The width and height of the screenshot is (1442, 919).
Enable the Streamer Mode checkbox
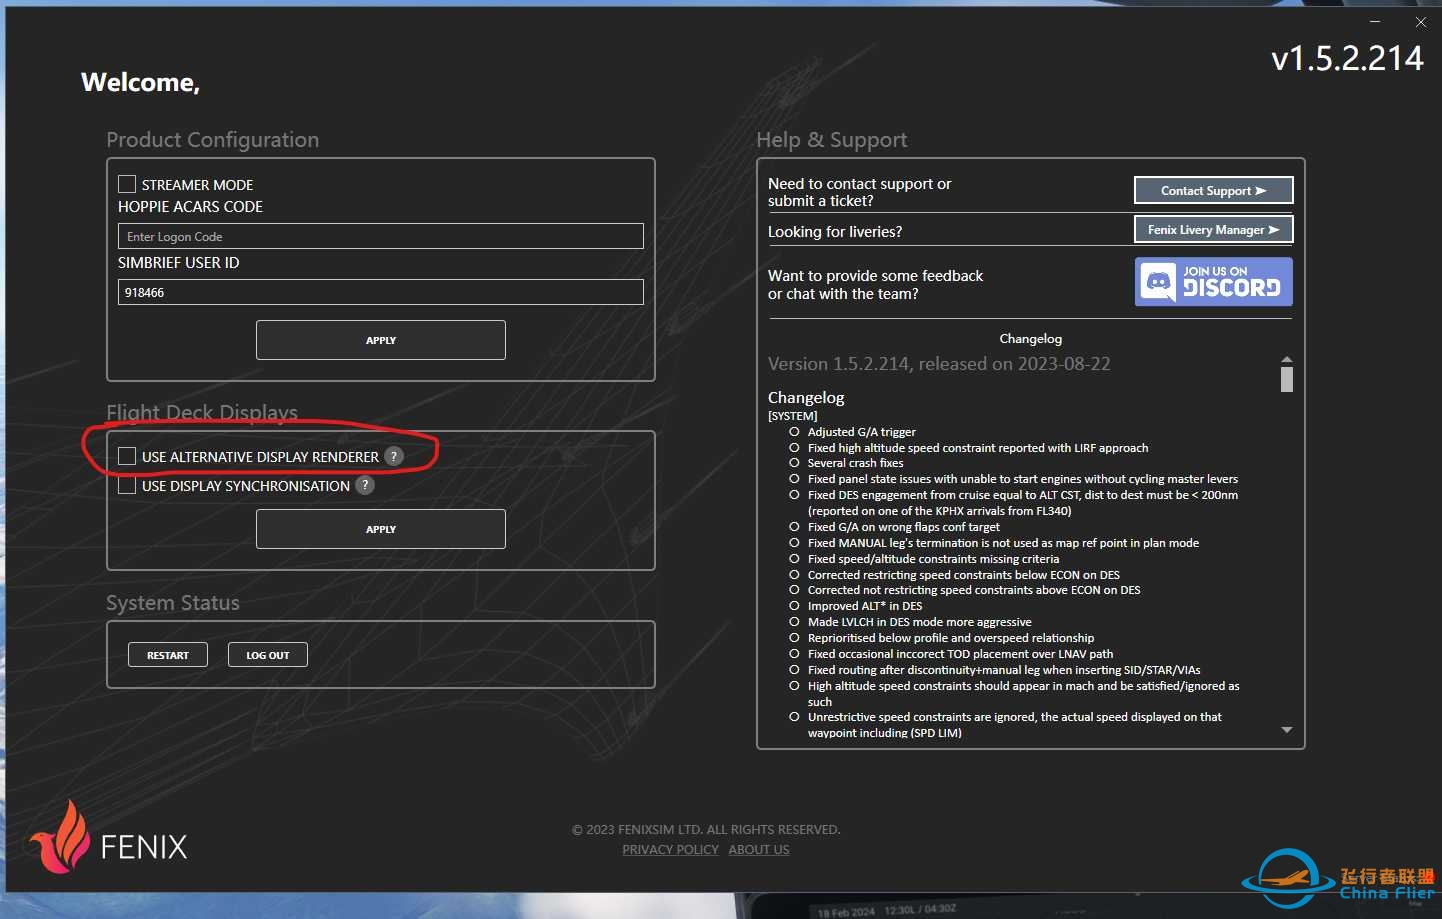click(127, 184)
